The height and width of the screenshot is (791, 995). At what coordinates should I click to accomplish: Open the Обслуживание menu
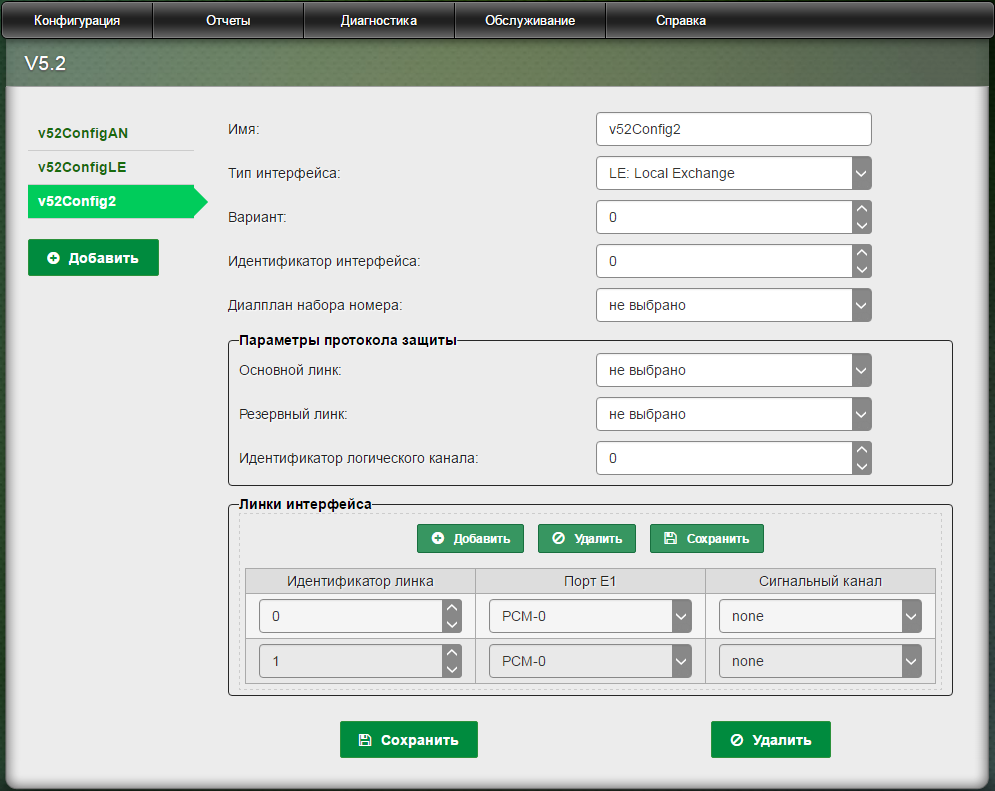(x=530, y=20)
